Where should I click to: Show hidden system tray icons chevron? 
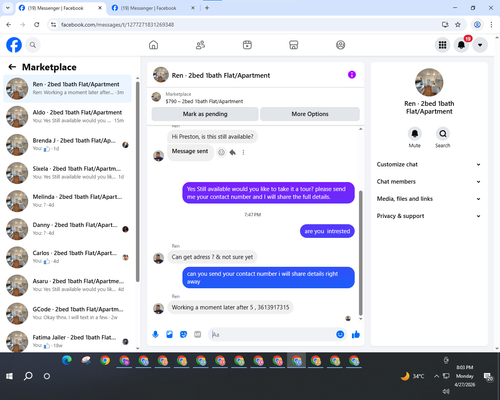click(436, 376)
